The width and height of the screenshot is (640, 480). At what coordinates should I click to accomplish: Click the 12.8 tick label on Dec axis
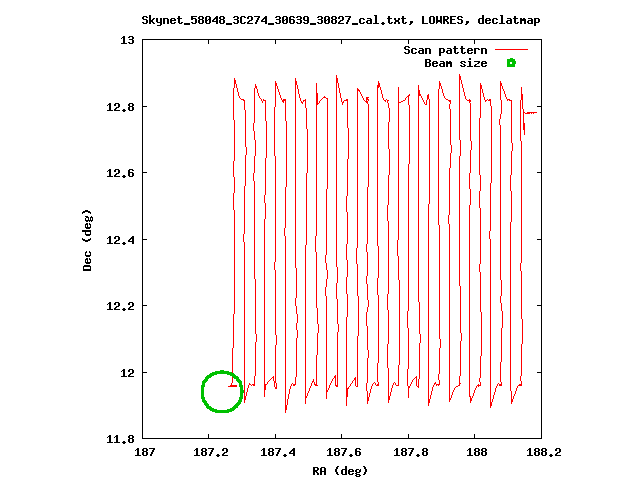pos(120,107)
